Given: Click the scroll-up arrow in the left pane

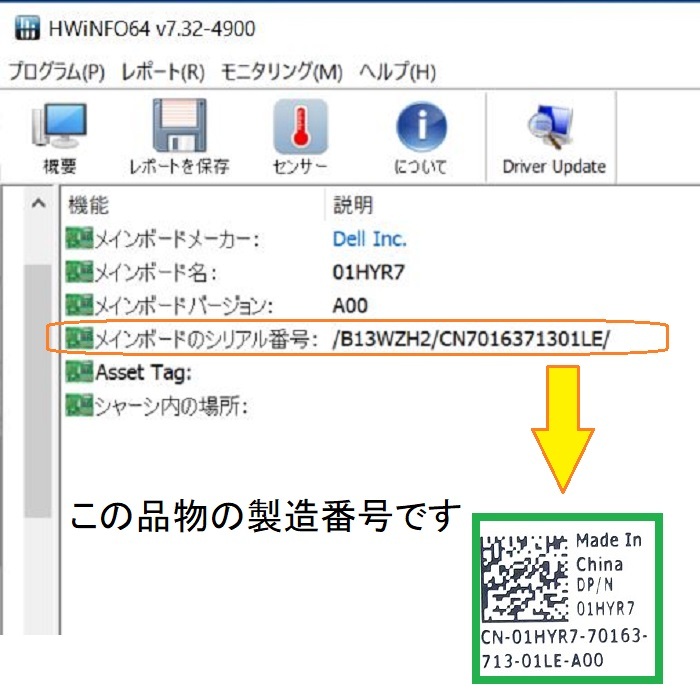Looking at the screenshot, I should [x=38, y=204].
